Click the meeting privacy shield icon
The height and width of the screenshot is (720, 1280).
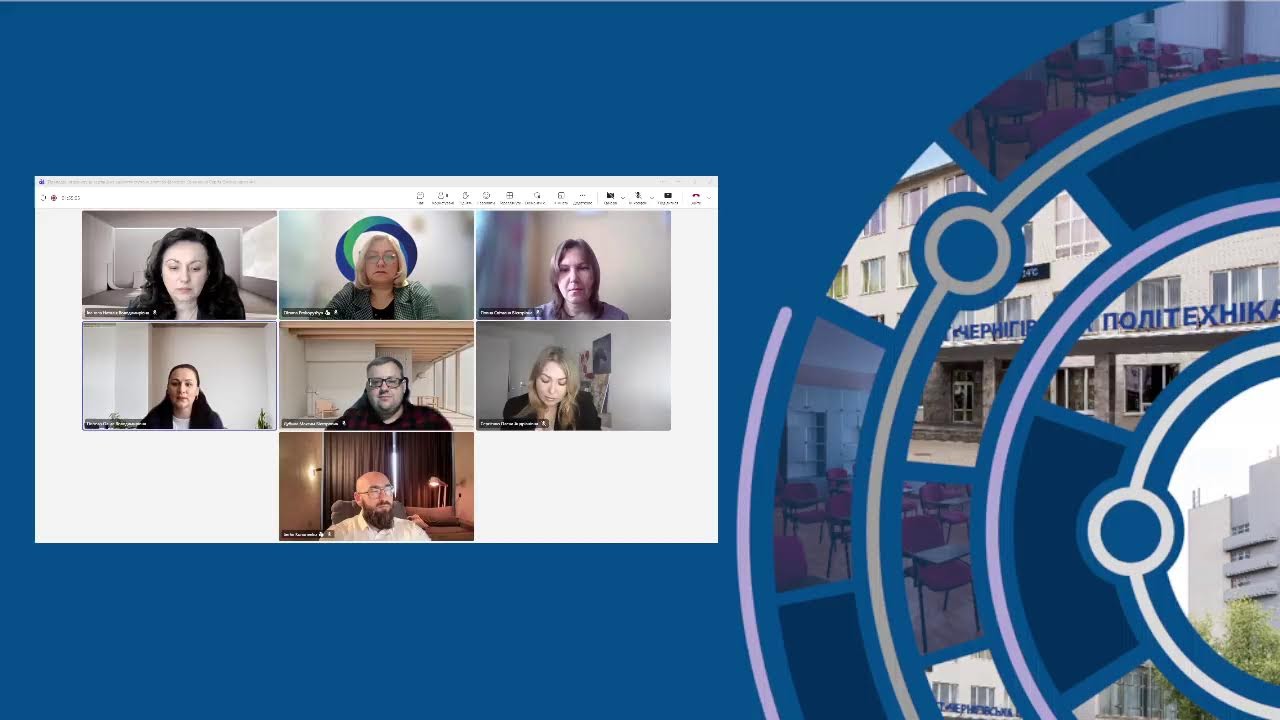point(44,198)
